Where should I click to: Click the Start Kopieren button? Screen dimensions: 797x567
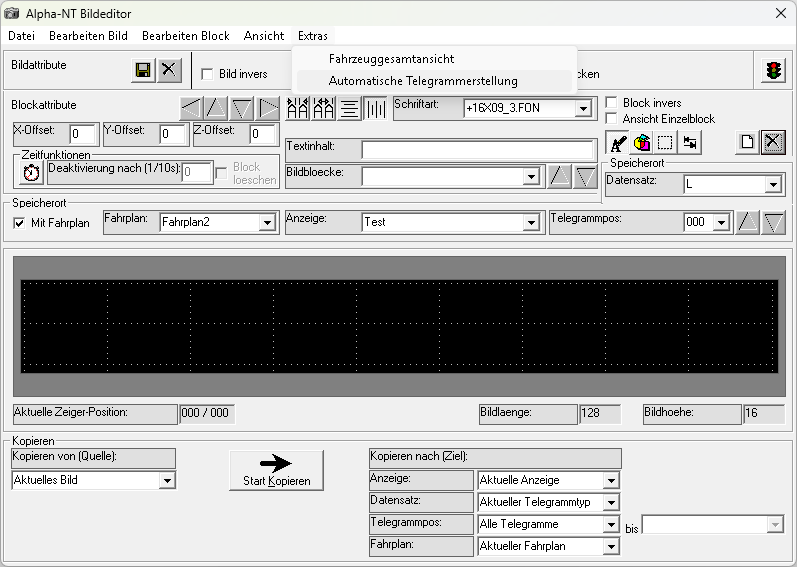pyautogui.click(x=276, y=470)
